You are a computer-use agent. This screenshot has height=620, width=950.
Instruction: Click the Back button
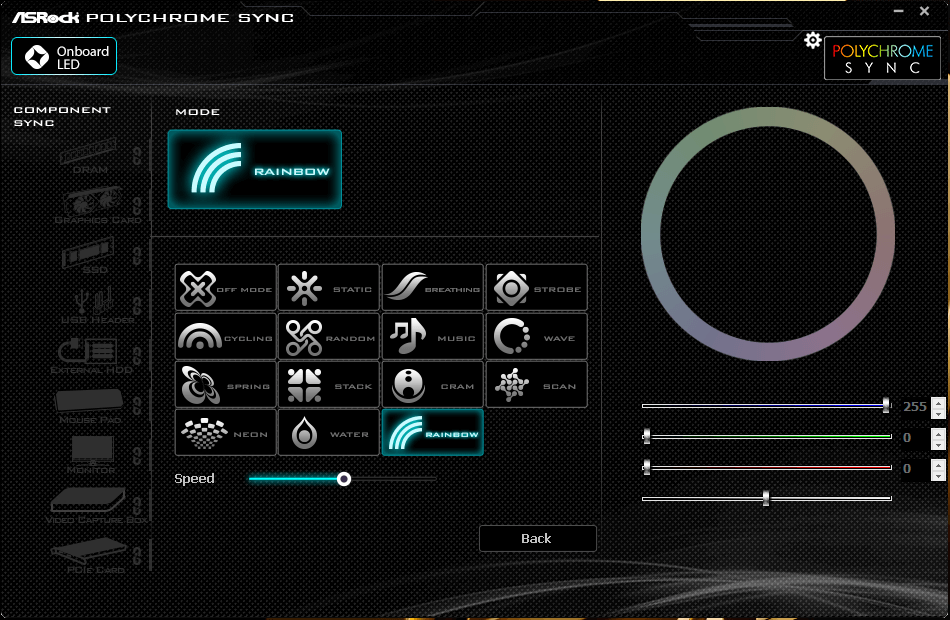[x=537, y=538]
